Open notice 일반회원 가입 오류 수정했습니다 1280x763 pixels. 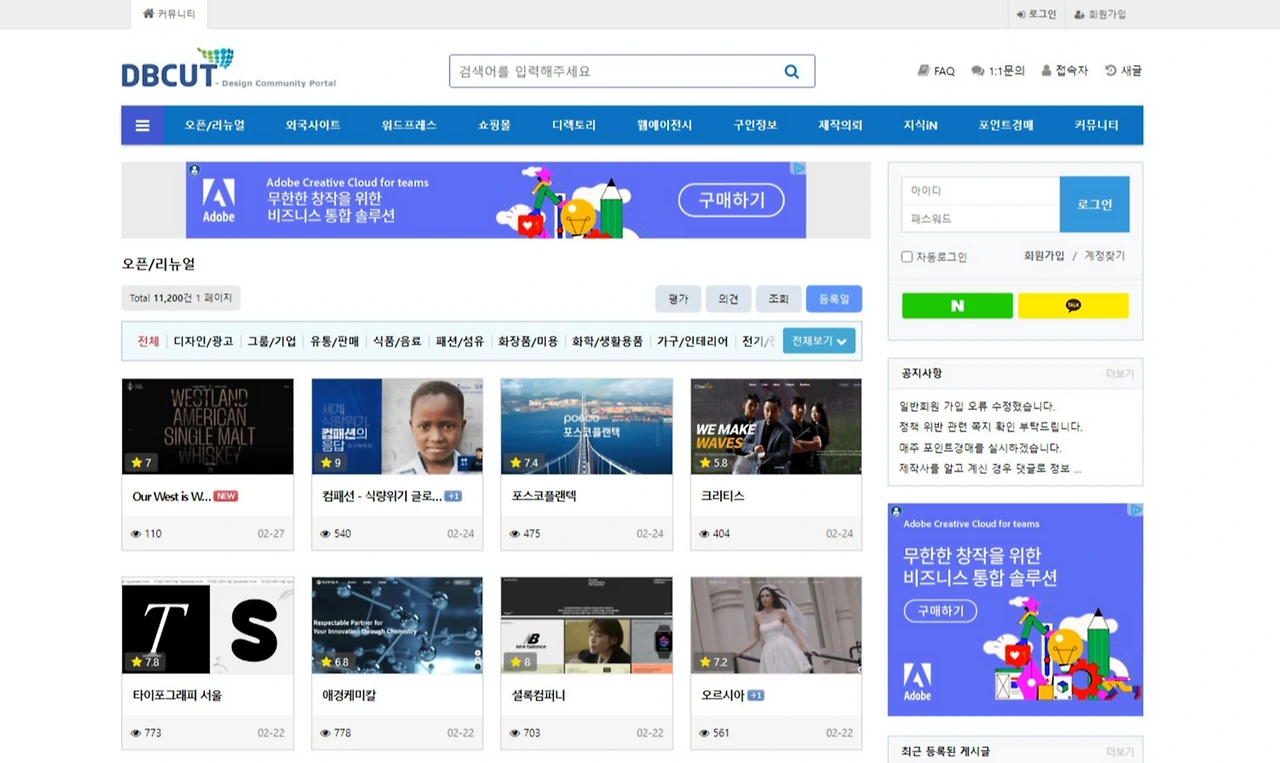(x=977, y=406)
